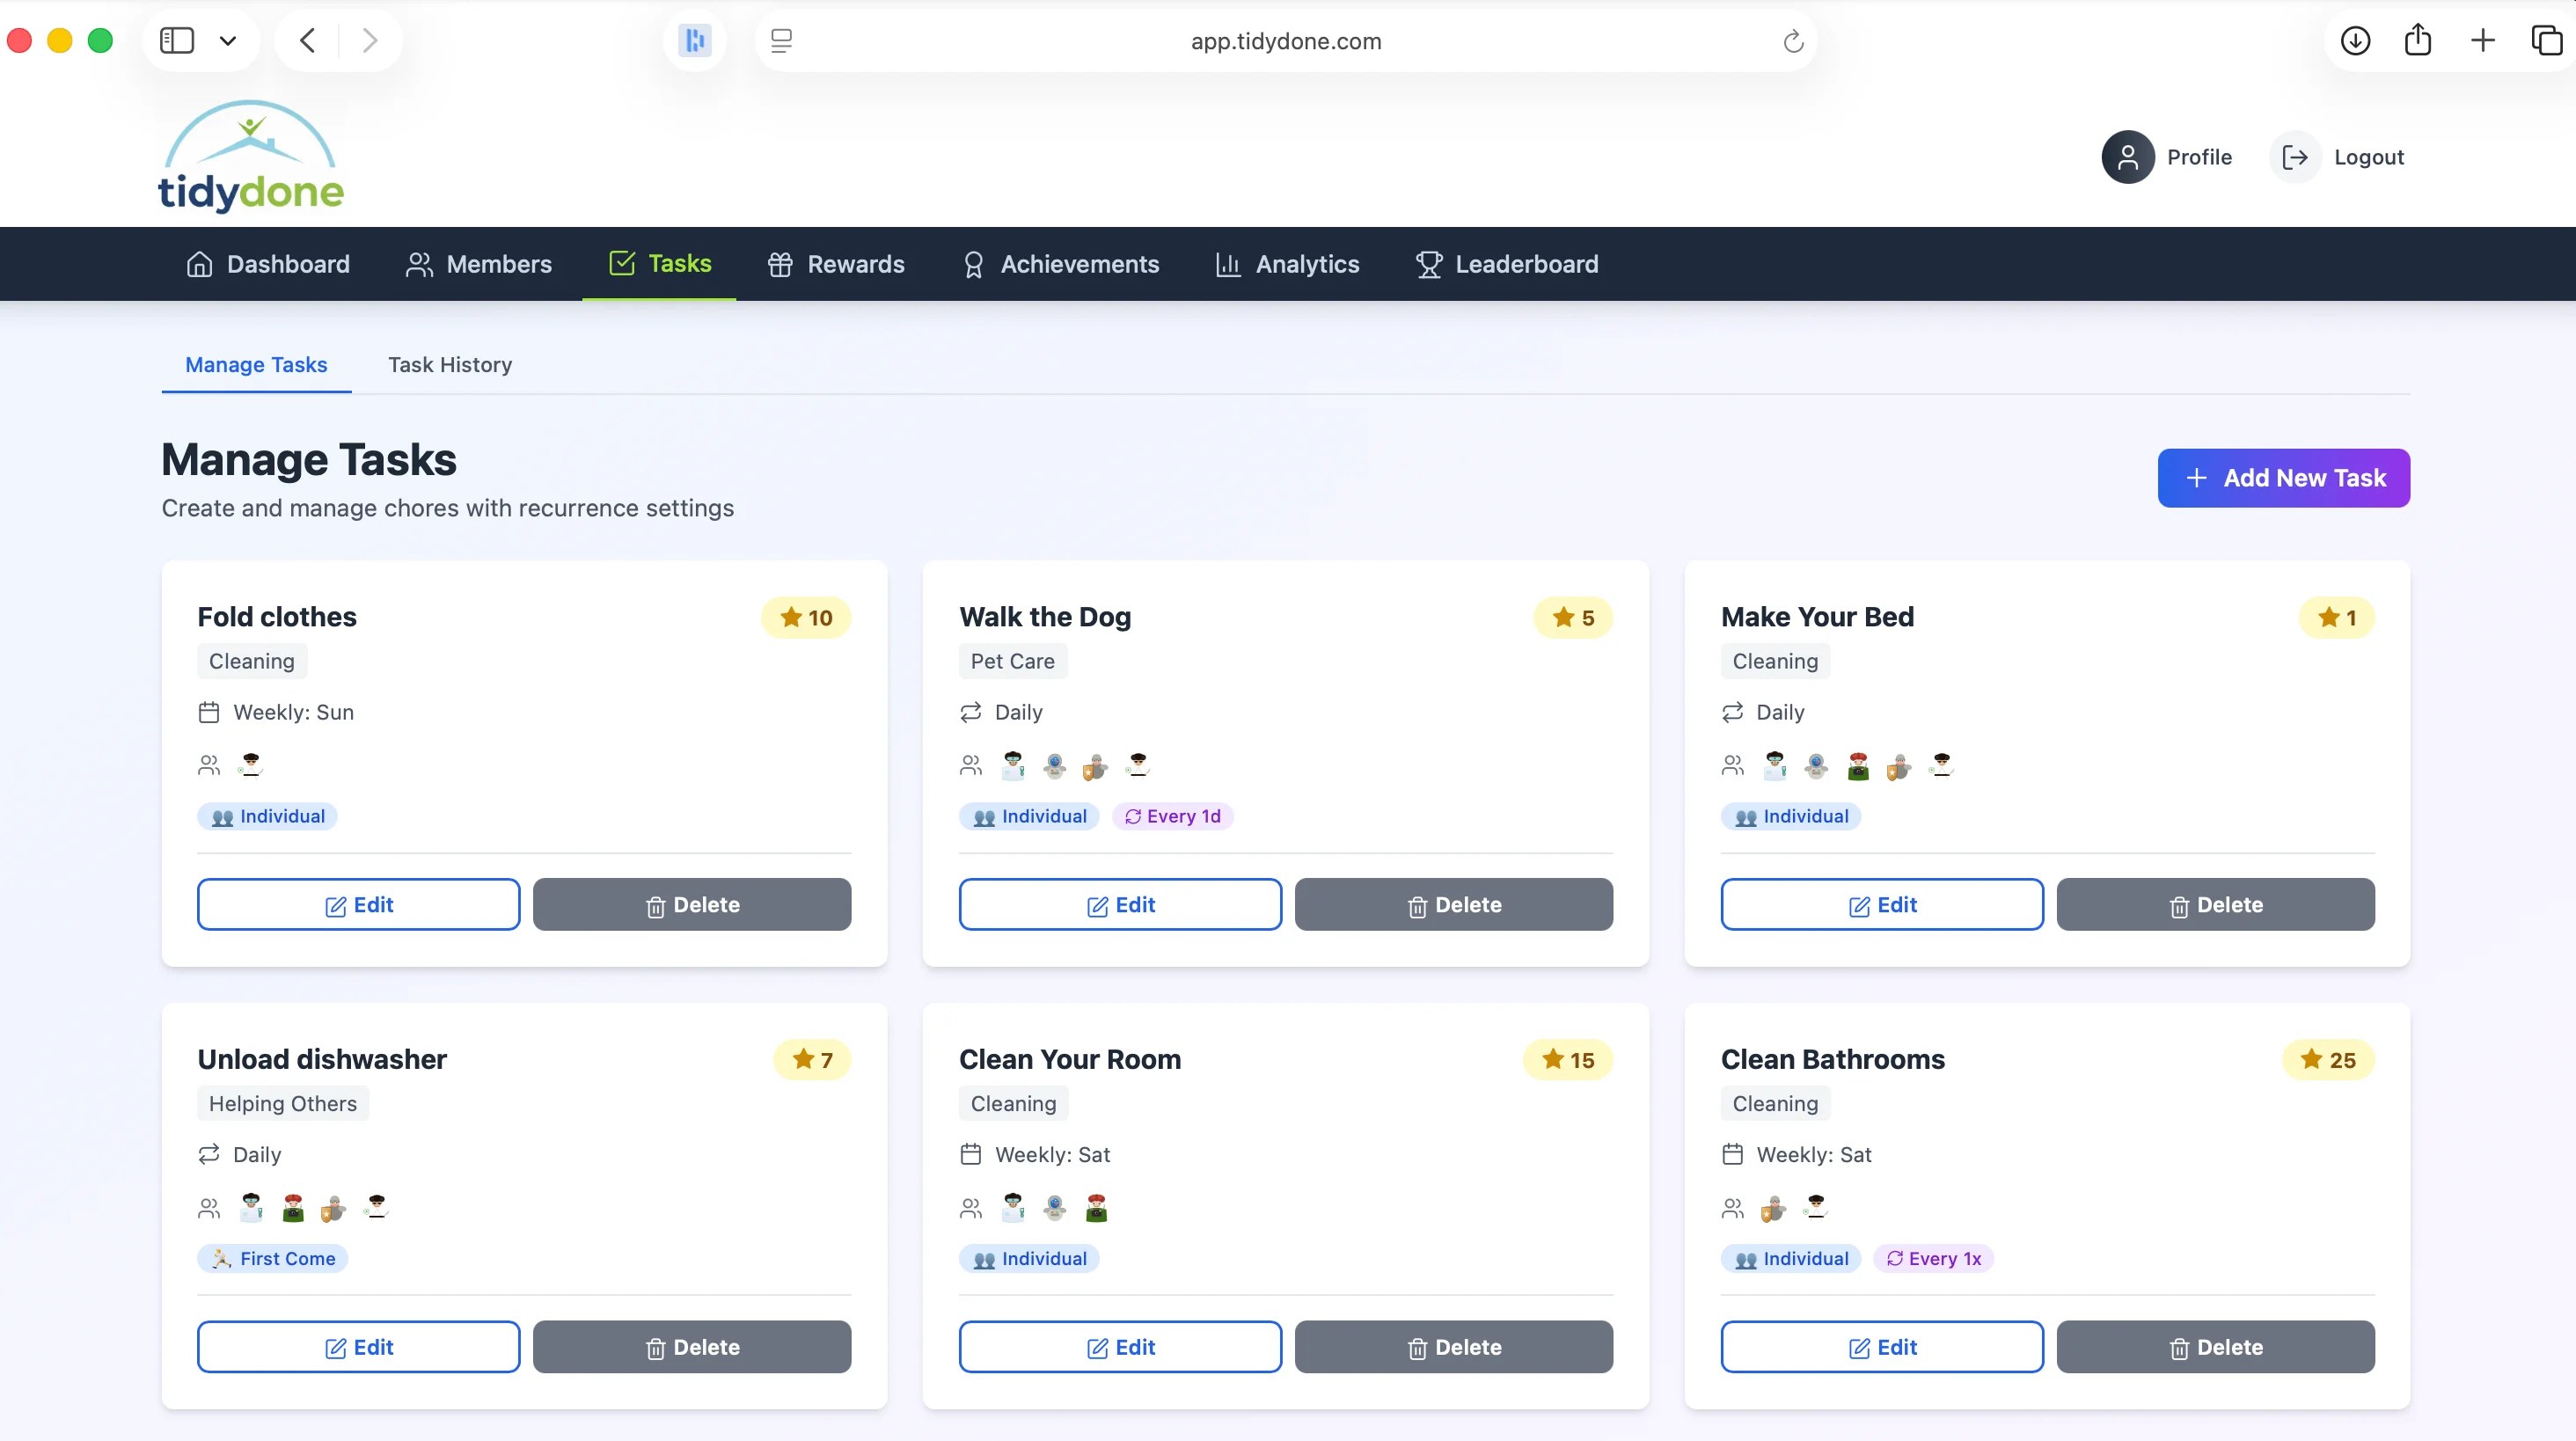
Task: Click the 5 star points badge on Walk the Dog
Action: click(x=1573, y=618)
